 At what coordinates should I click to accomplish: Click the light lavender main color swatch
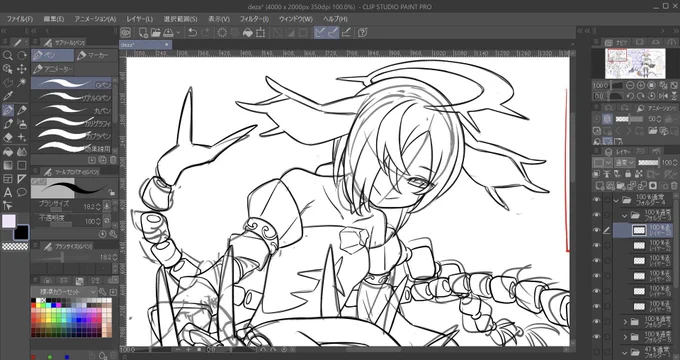(9, 221)
